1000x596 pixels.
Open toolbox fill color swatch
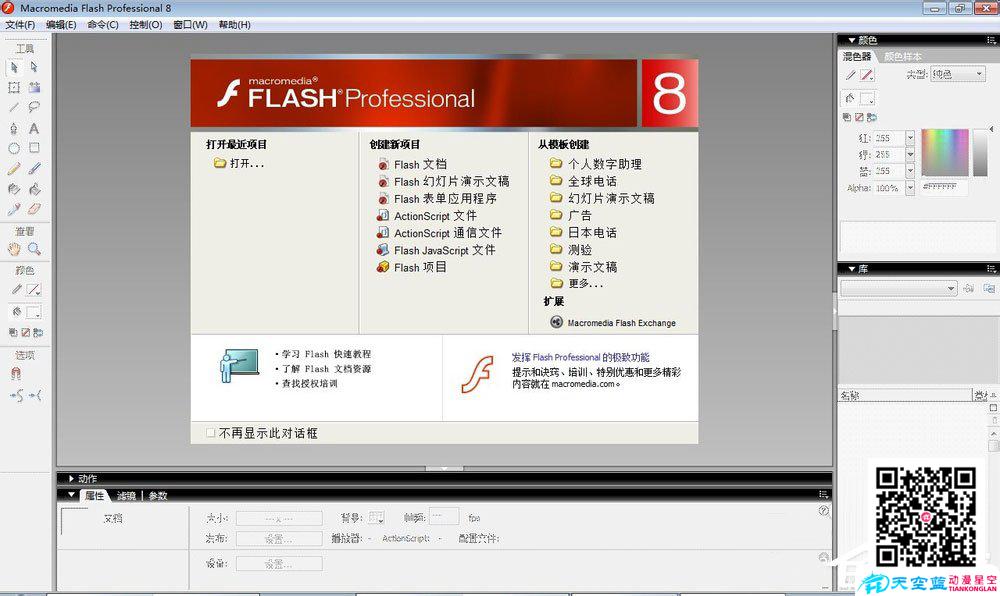coord(34,312)
